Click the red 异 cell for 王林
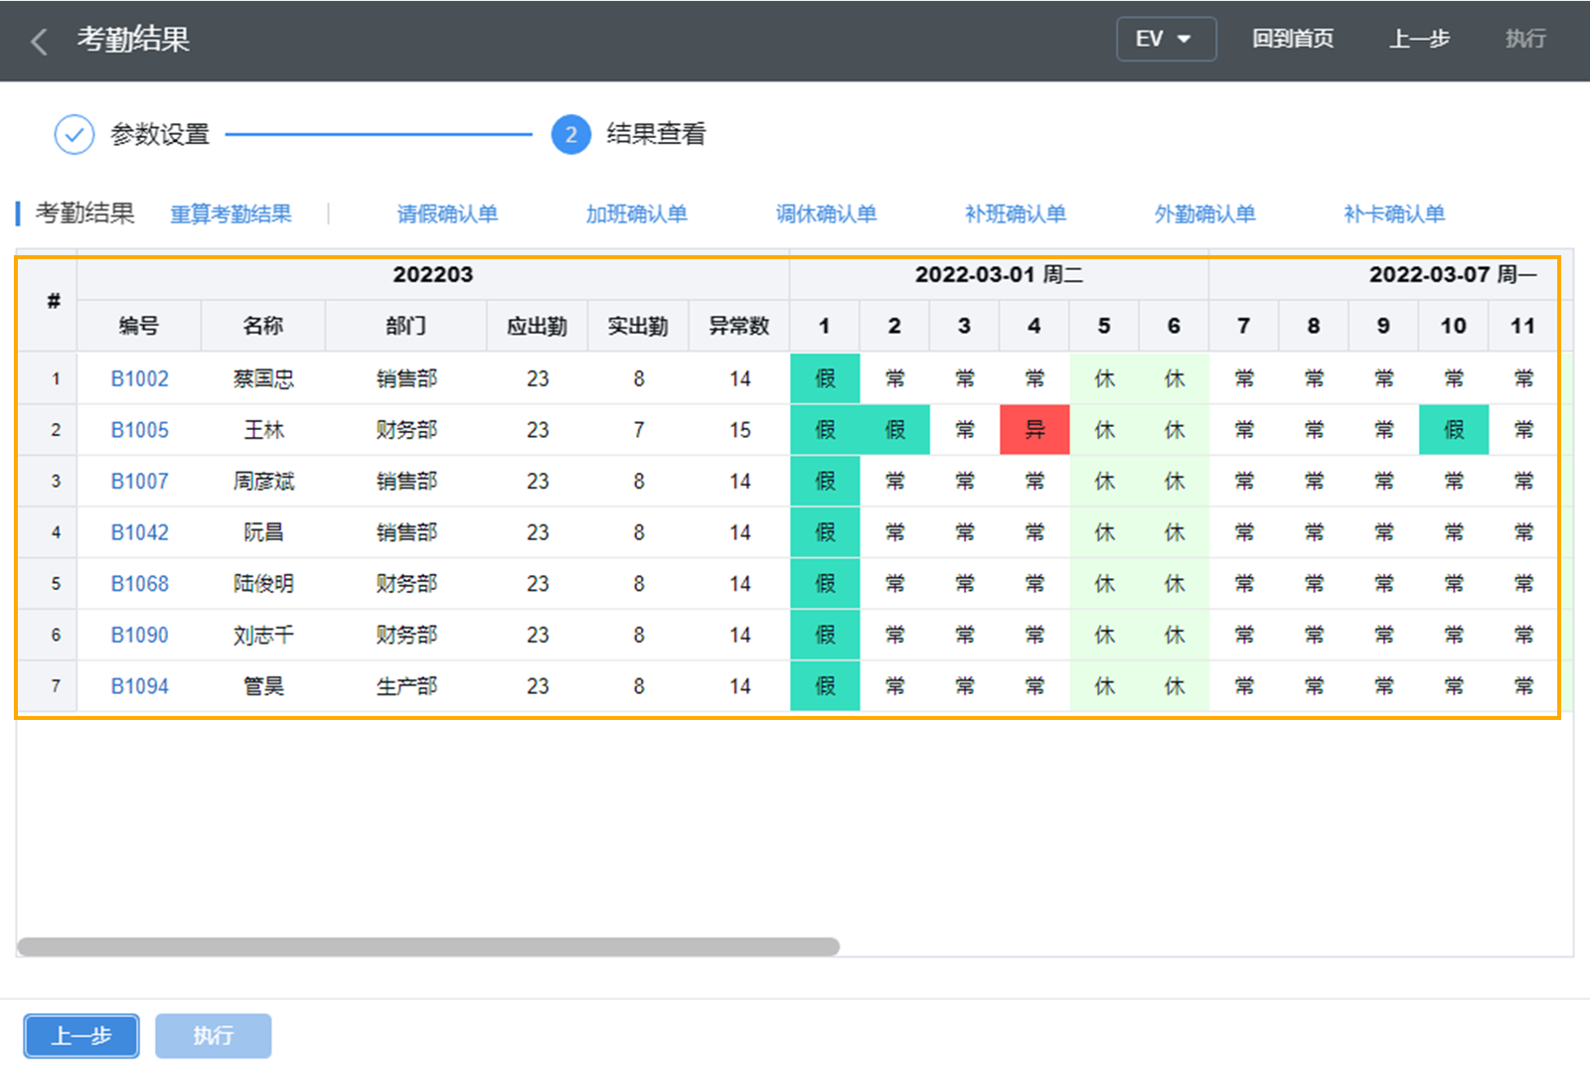 [x=1034, y=430]
